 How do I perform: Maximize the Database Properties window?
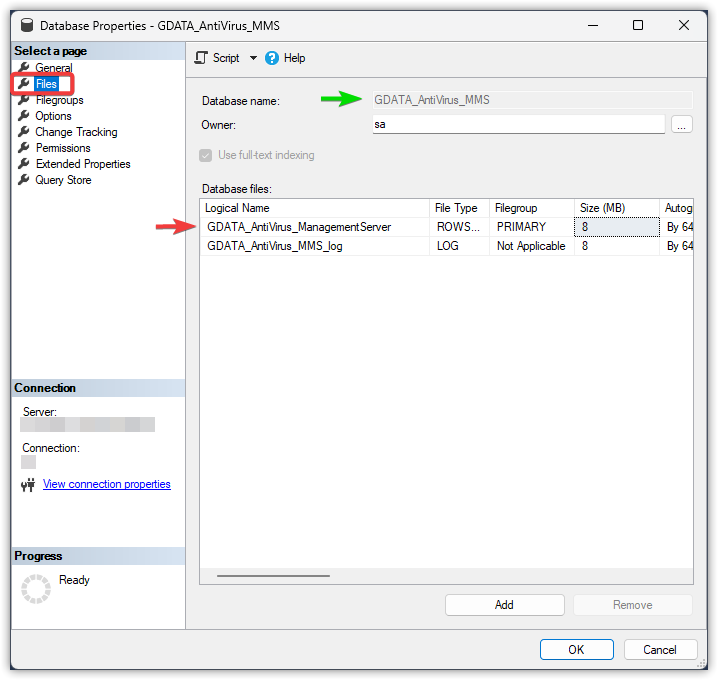(638, 25)
